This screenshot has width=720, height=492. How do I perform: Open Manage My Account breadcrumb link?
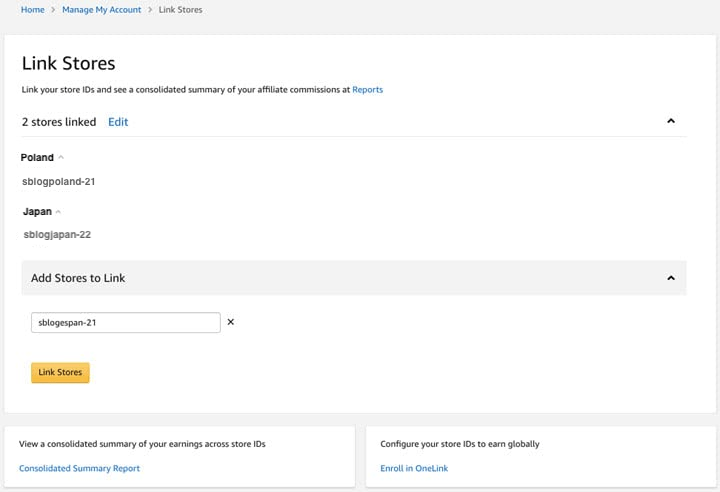click(100, 9)
